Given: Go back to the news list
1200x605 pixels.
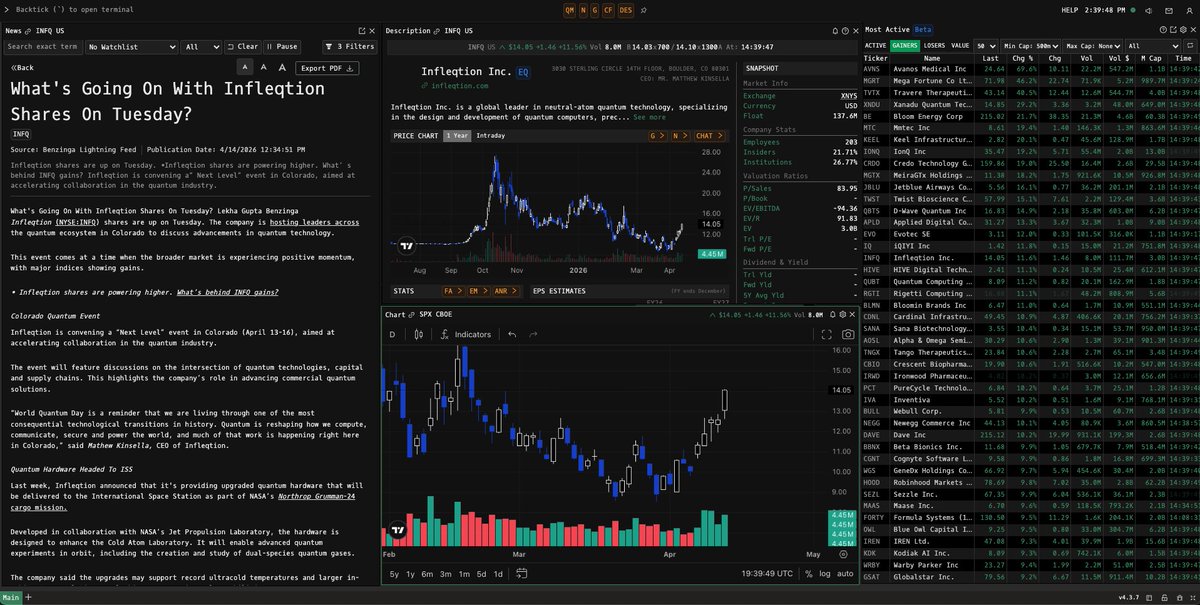Looking at the screenshot, I should pos(22,68).
